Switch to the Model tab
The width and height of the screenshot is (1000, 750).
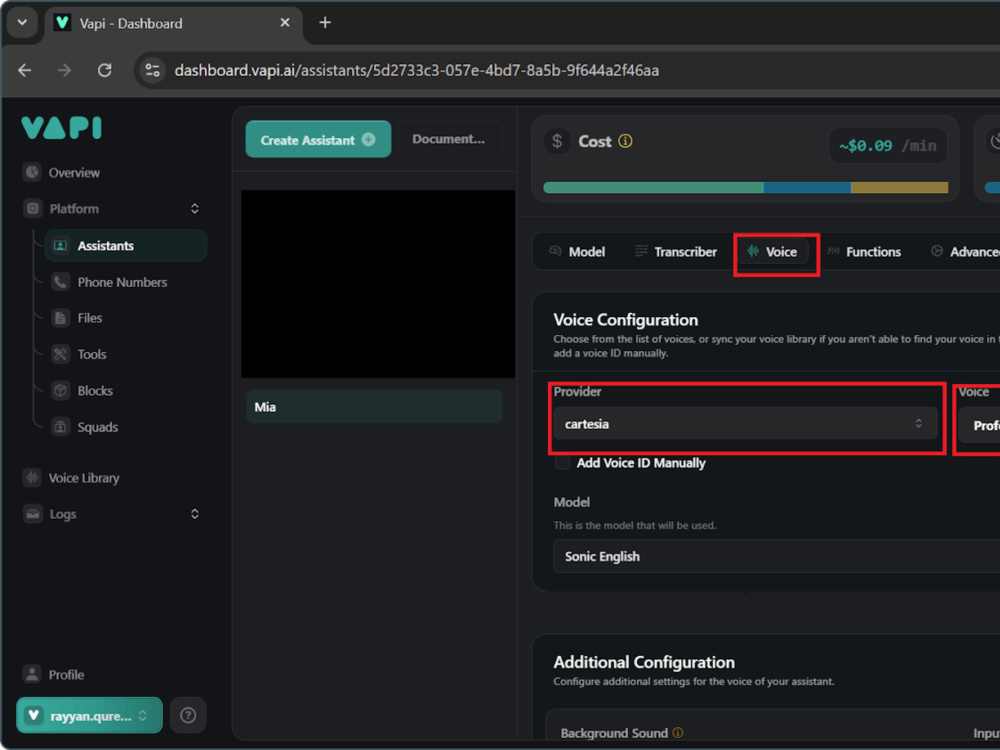(x=577, y=252)
